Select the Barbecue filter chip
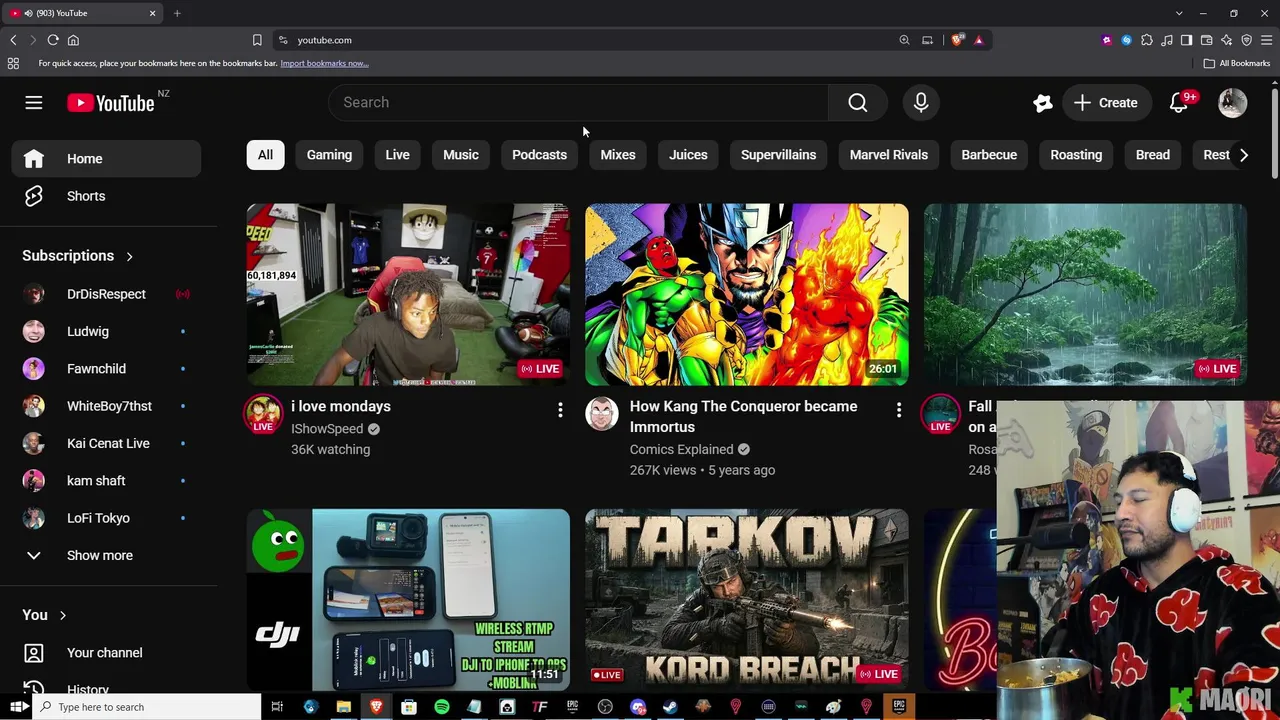The height and width of the screenshot is (720, 1280). (x=989, y=155)
